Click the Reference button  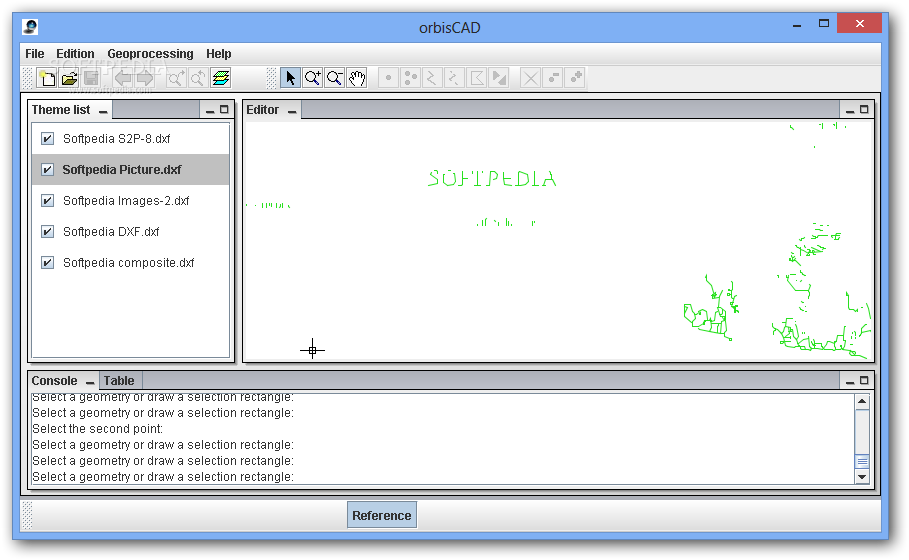(381, 515)
